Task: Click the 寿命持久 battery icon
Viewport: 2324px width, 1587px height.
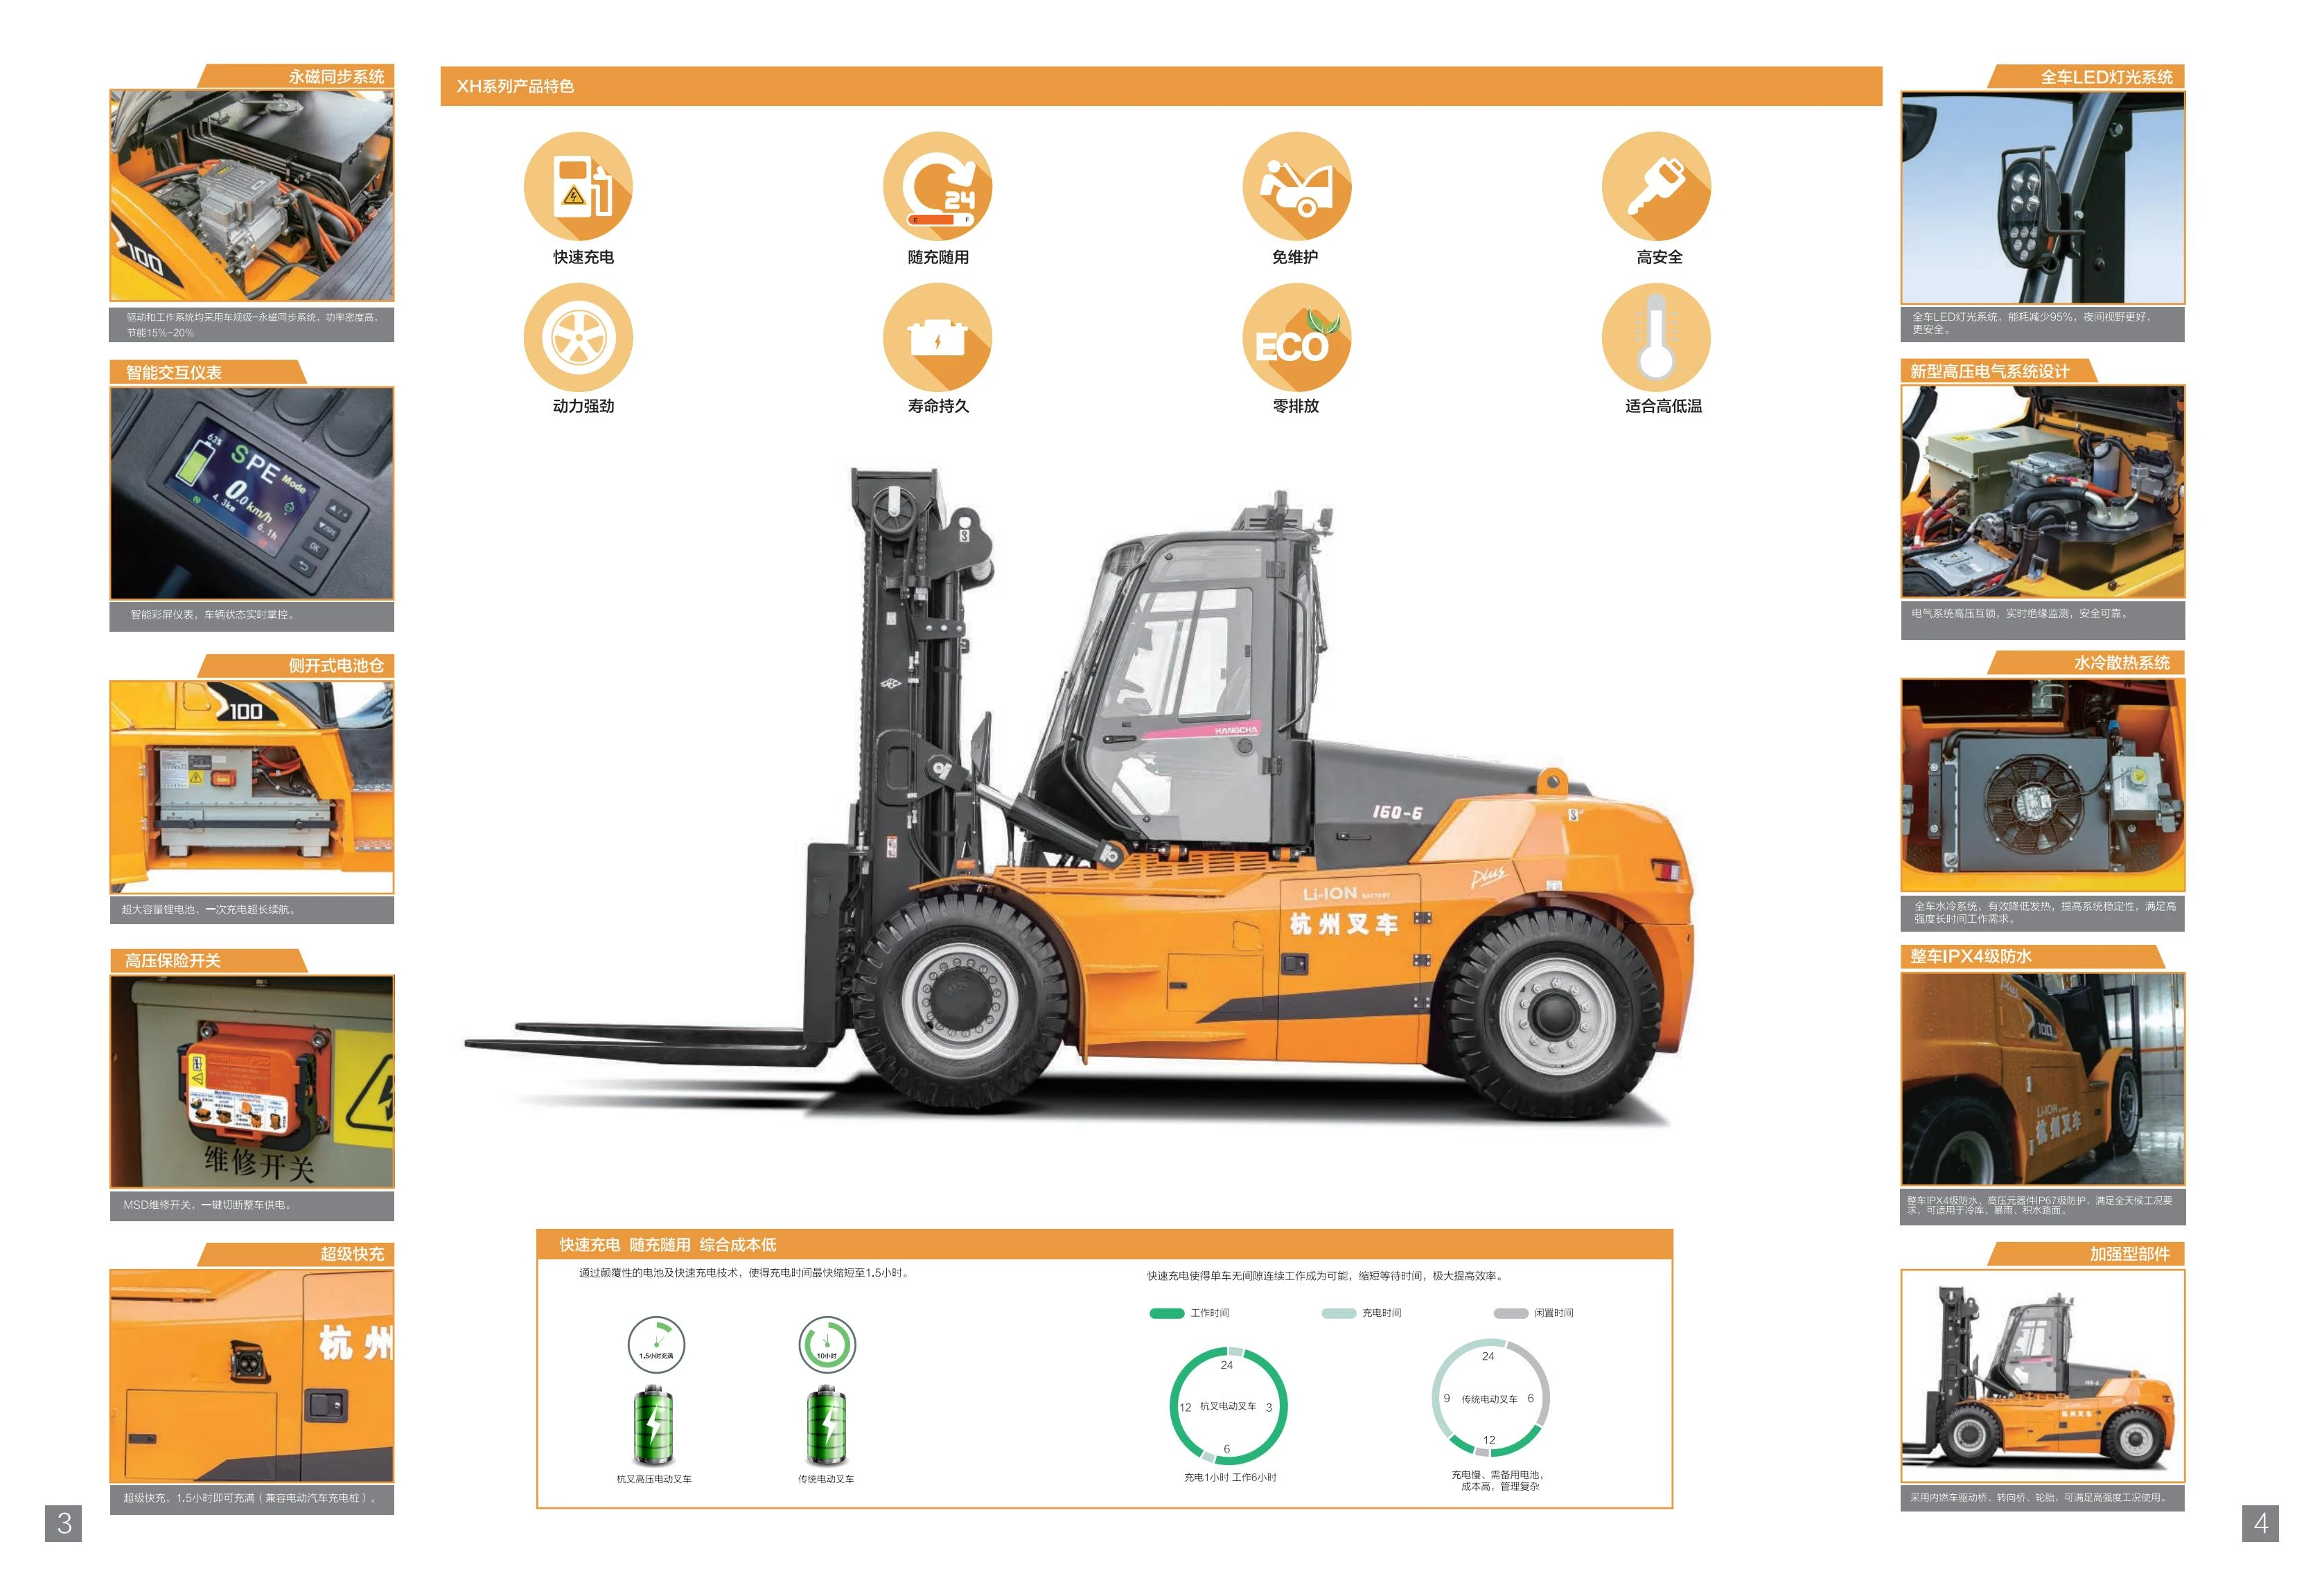Action: [x=937, y=337]
